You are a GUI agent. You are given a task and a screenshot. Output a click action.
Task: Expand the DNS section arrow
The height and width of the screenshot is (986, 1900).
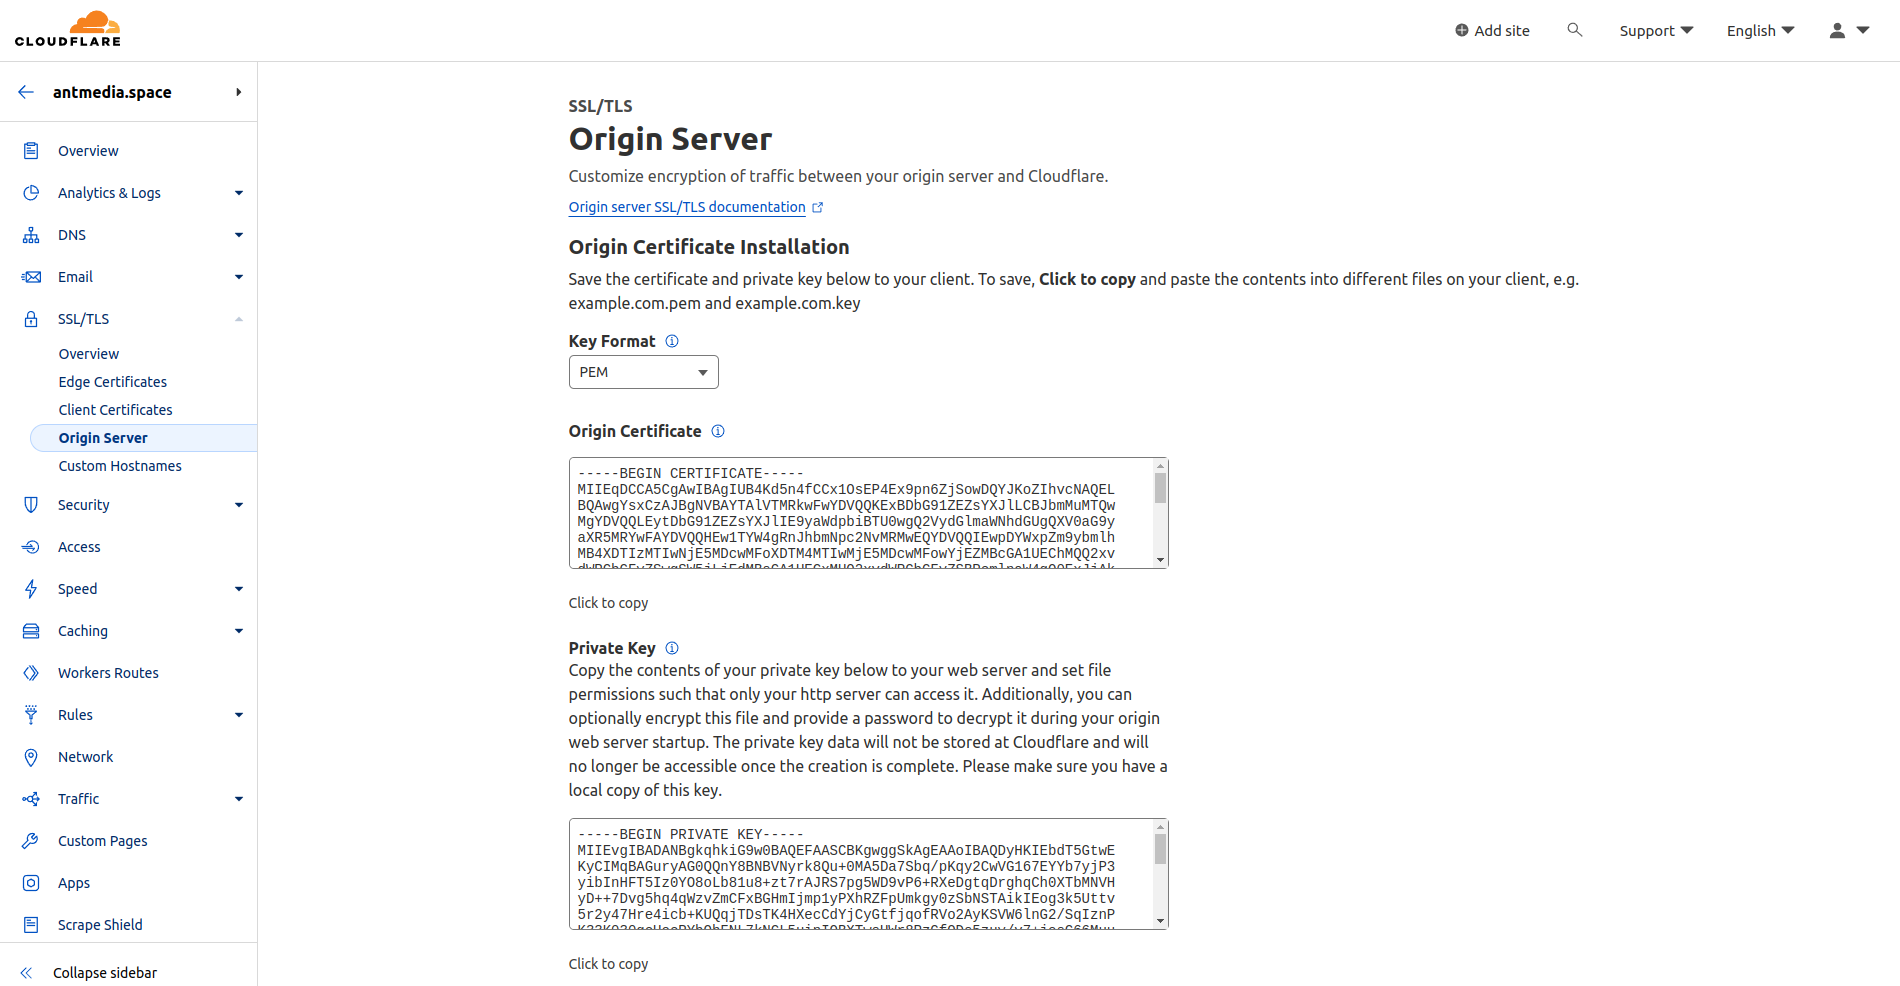[x=239, y=235]
